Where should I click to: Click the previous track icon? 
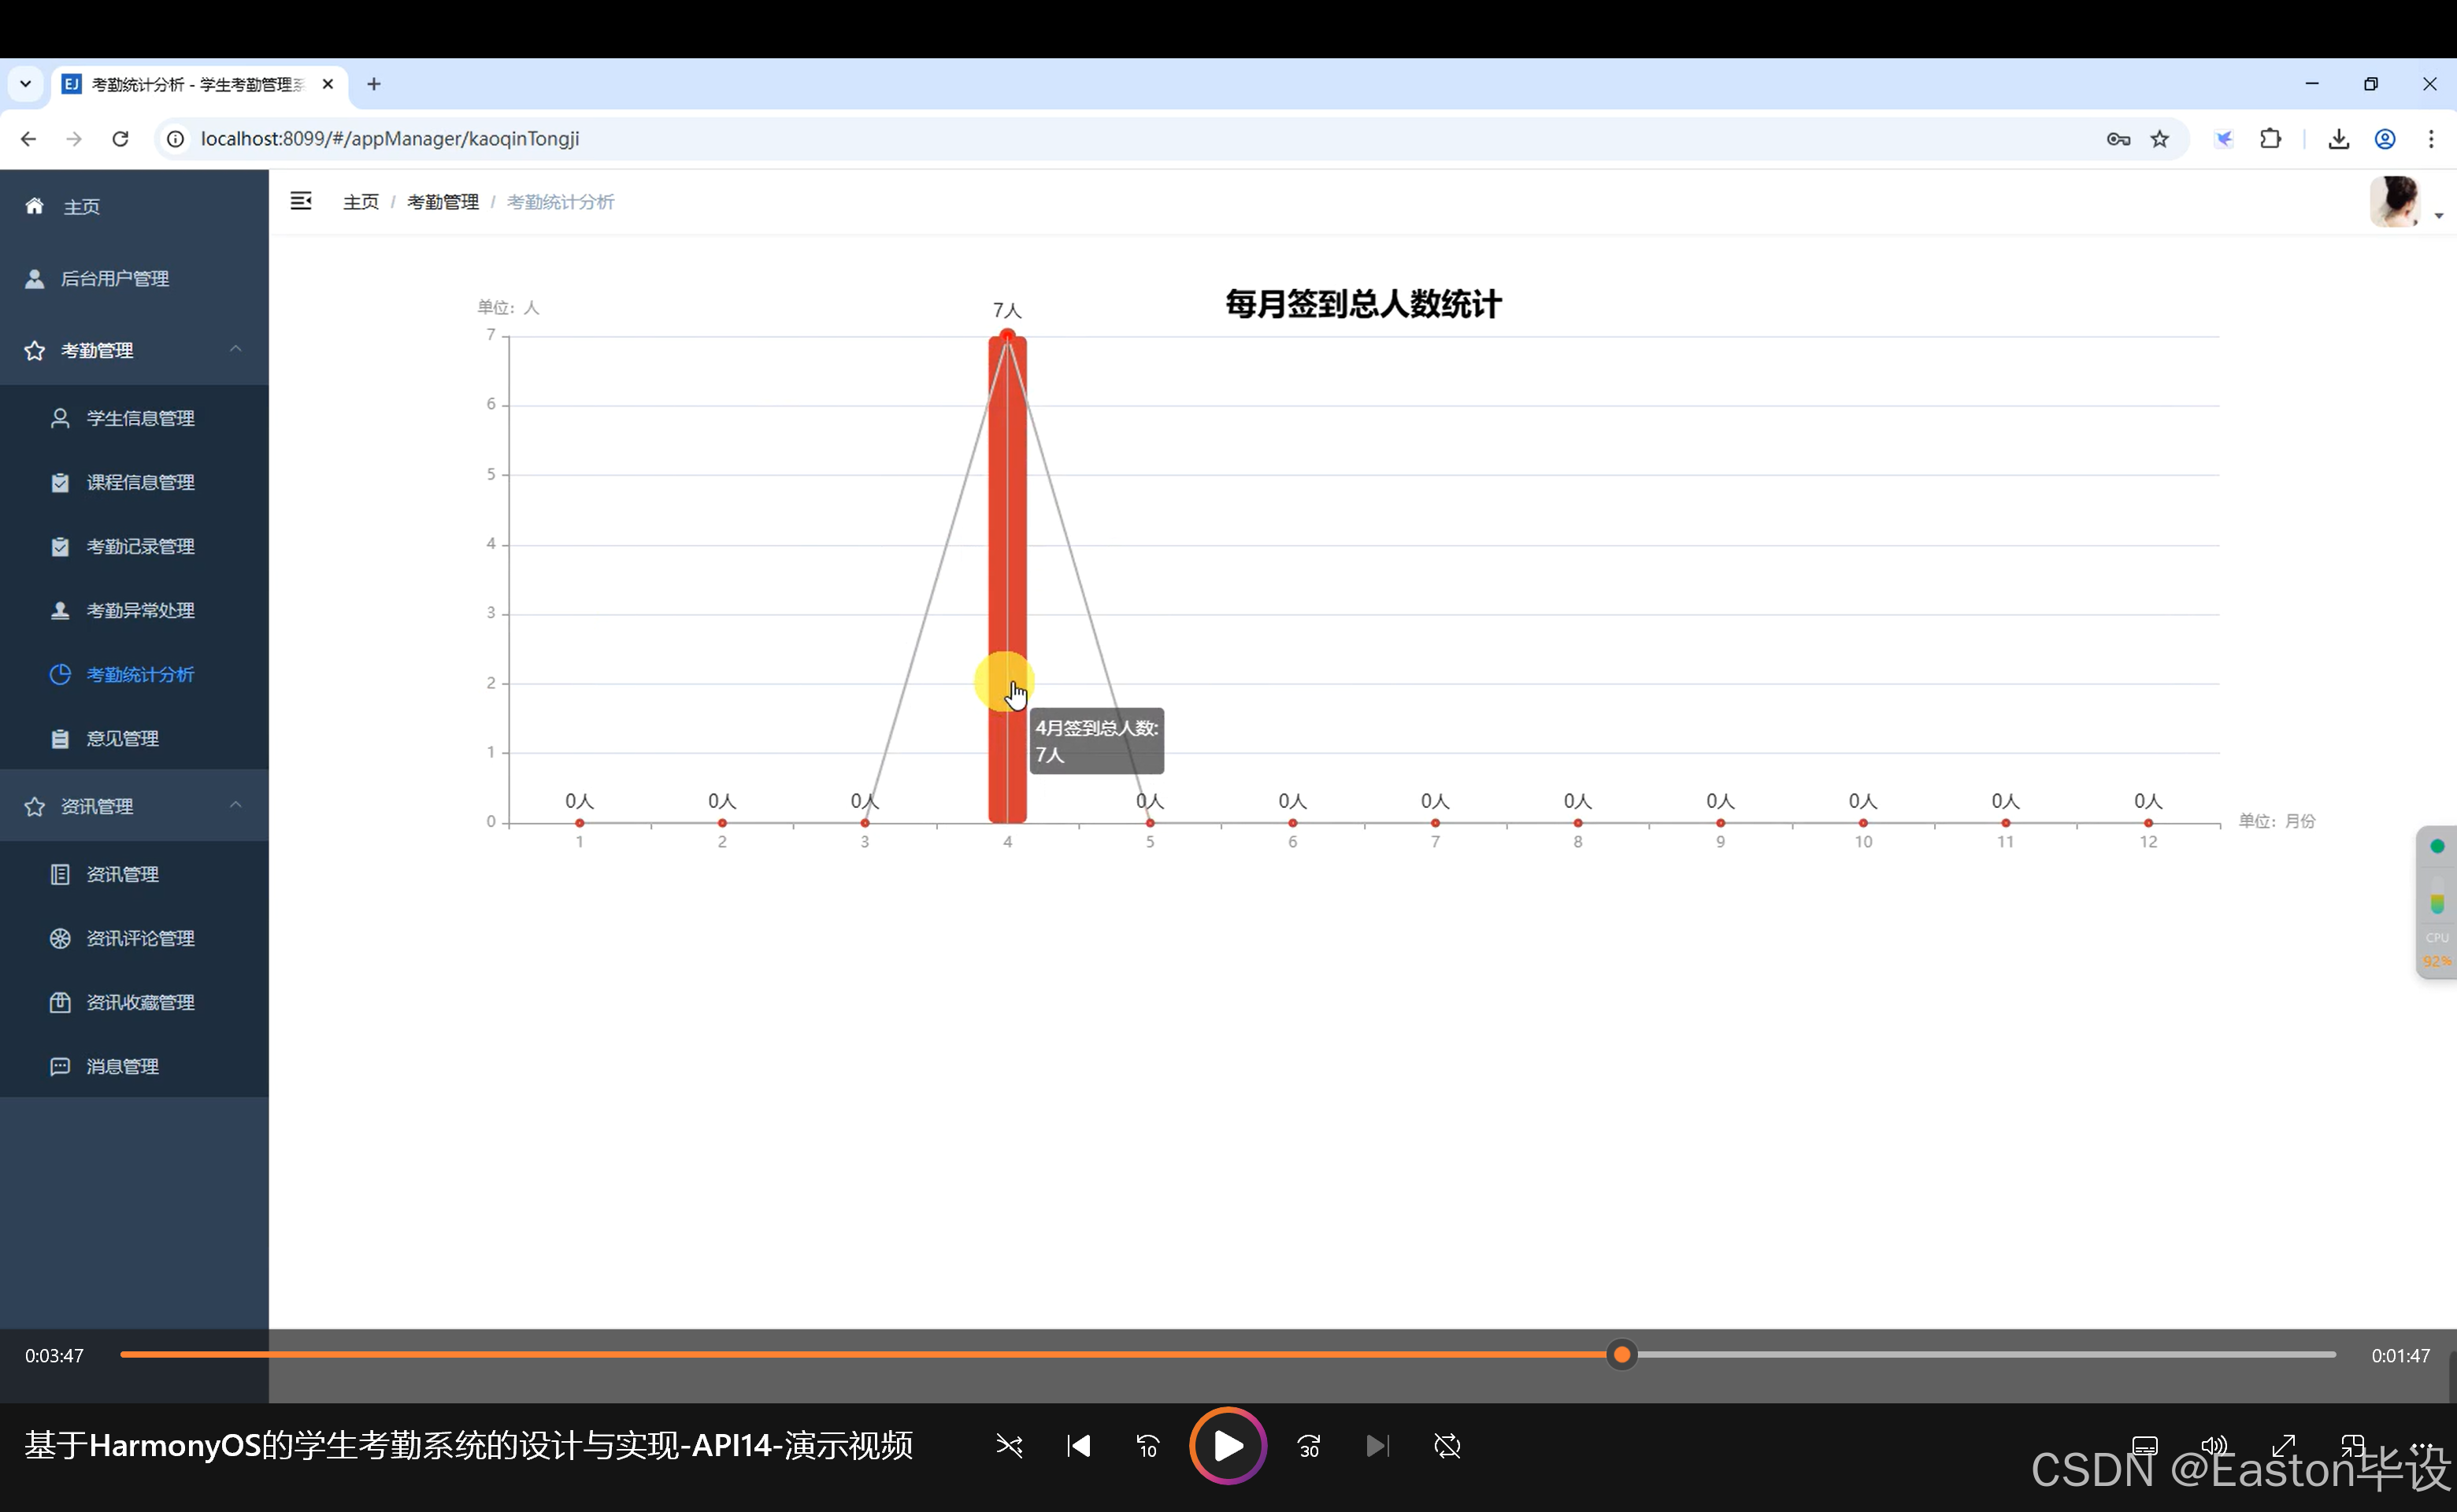point(1079,1446)
